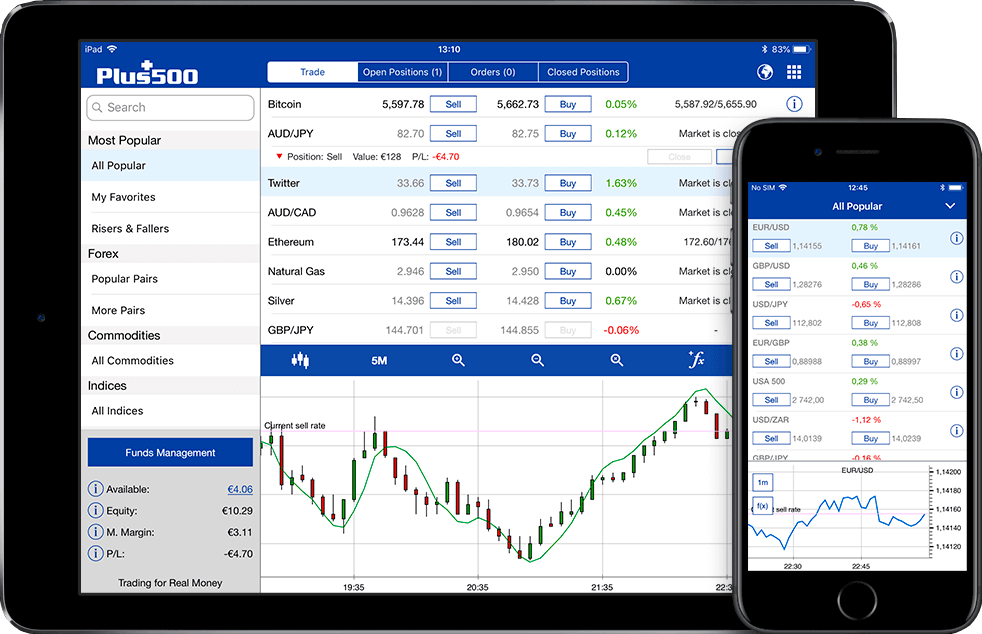Image resolution: width=982 pixels, height=634 pixels.
Task: Buy Natural Gas
Action: point(568,271)
